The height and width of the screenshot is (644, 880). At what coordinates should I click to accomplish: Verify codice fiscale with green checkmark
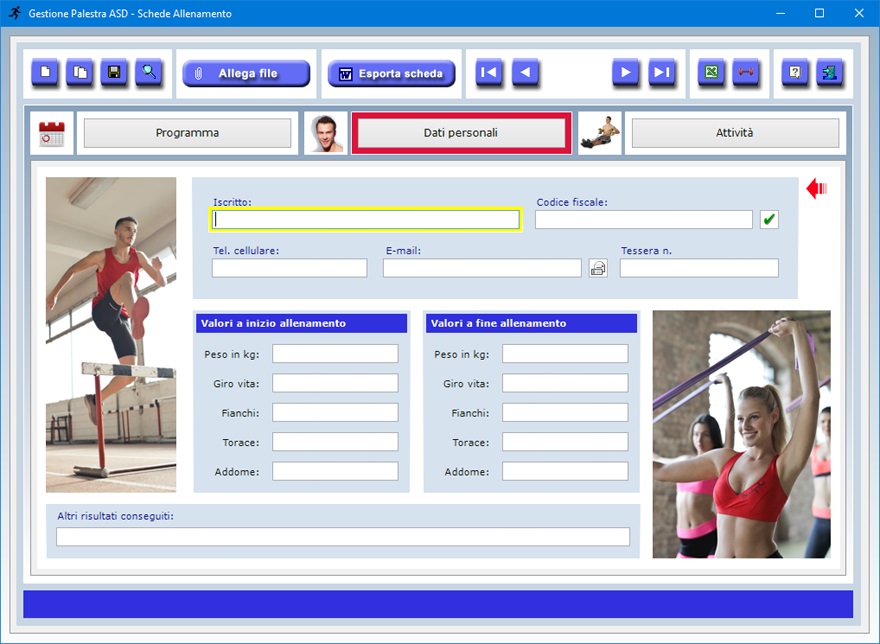(769, 220)
